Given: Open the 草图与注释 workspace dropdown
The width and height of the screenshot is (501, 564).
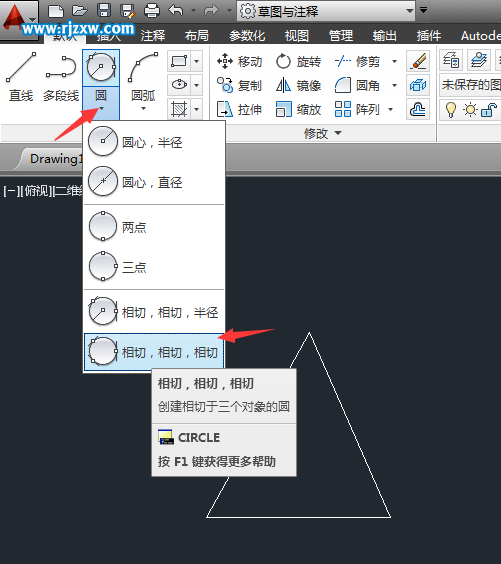Looking at the screenshot, I should click(326, 11).
